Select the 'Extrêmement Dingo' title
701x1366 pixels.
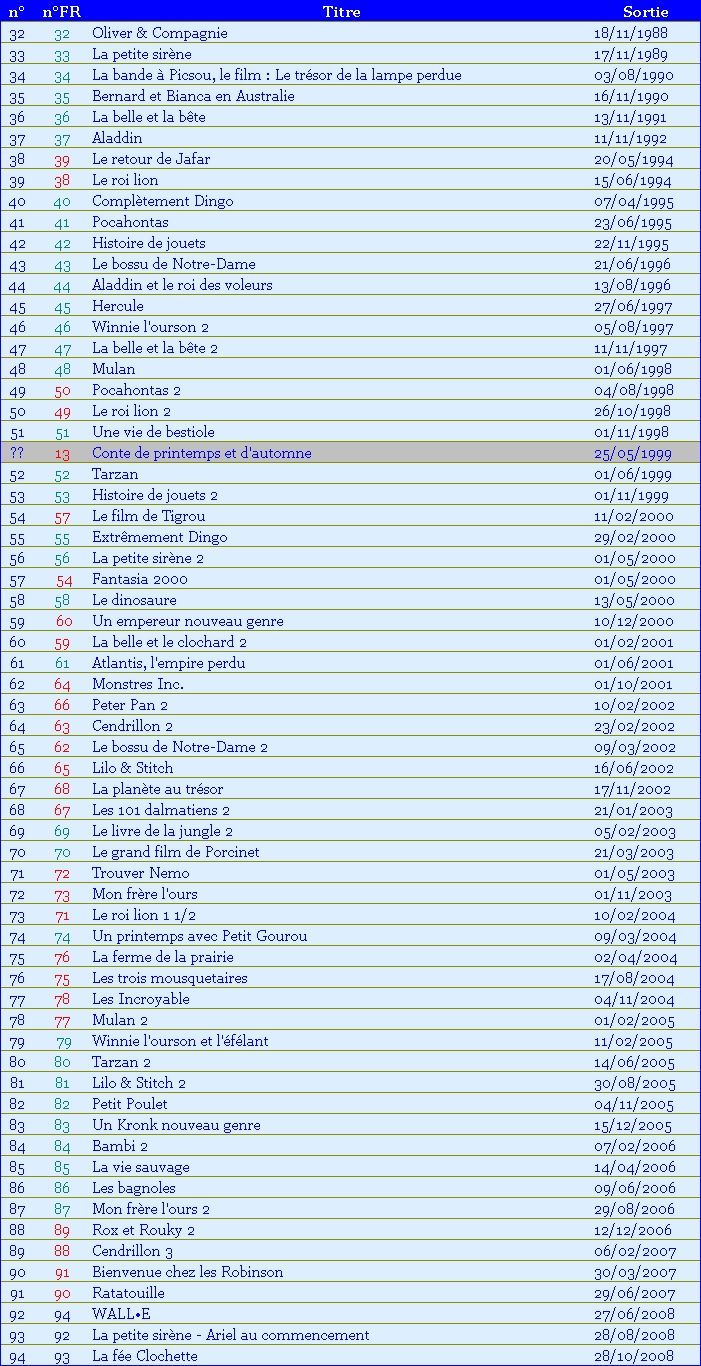click(x=160, y=537)
